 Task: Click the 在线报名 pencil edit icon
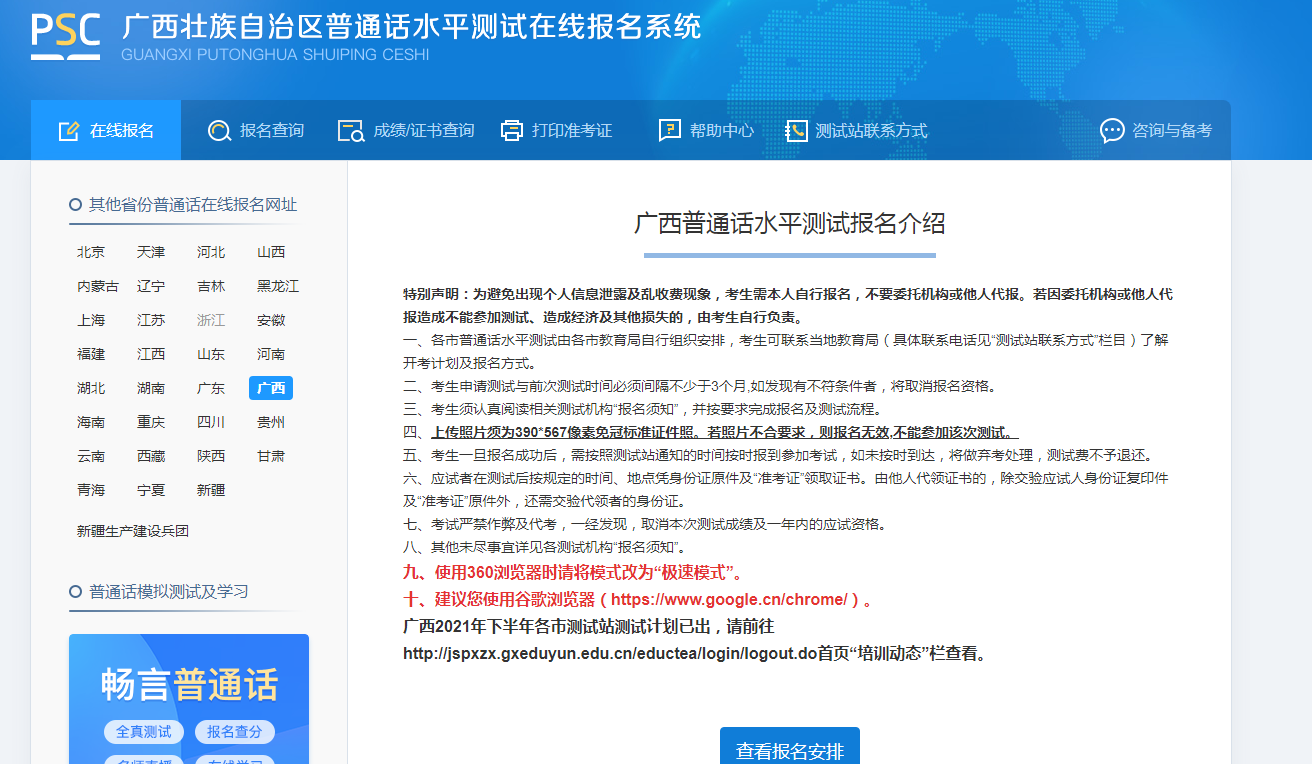tap(69, 131)
